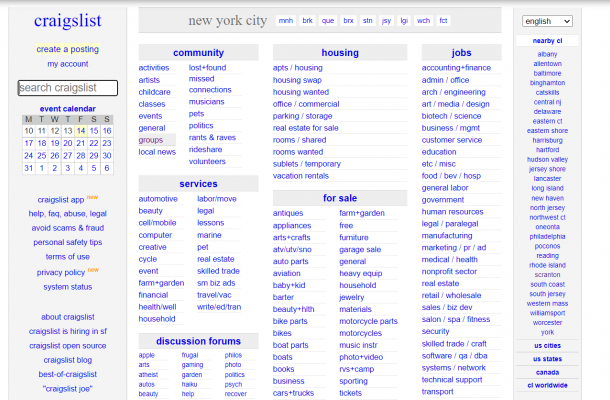Select day 14 in event calendar
This screenshot has width=610, height=400.
click(x=80, y=130)
